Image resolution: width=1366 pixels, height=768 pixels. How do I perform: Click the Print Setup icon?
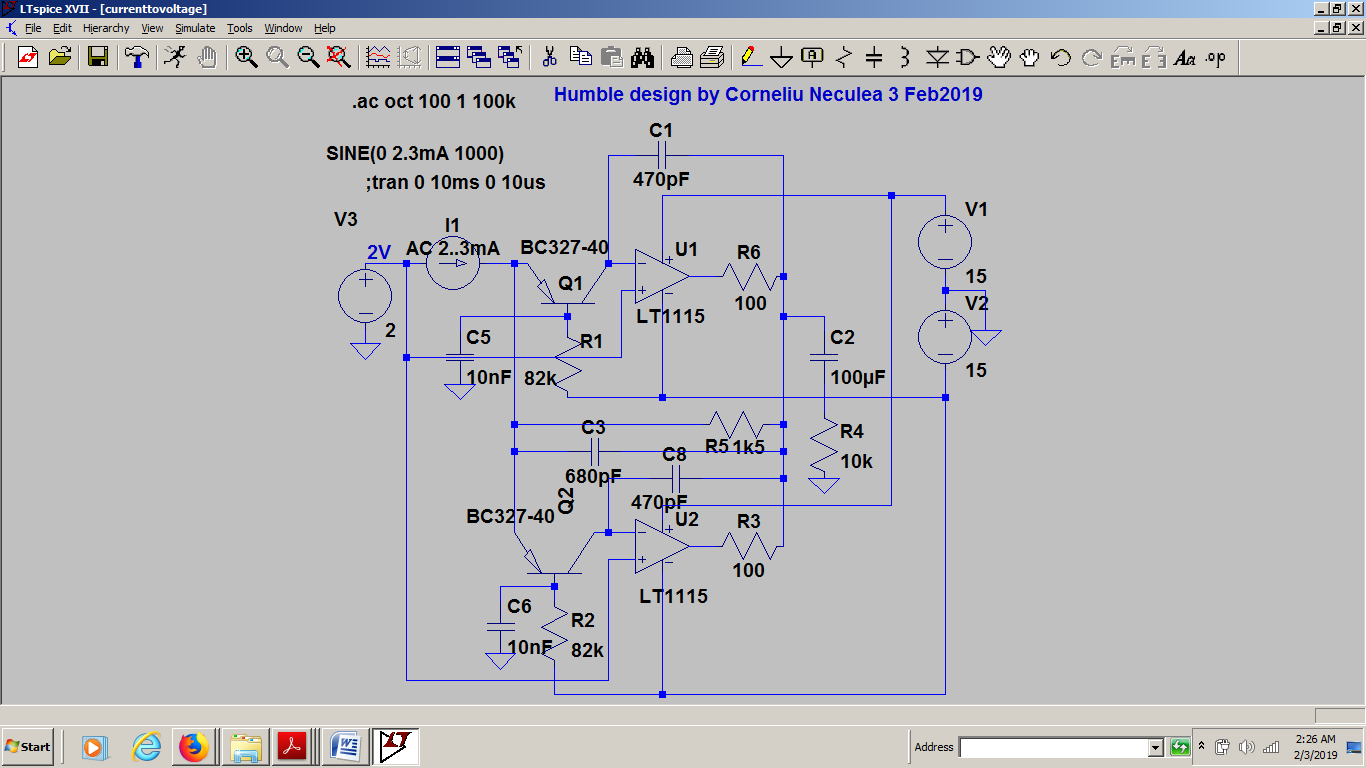[681, 57]
